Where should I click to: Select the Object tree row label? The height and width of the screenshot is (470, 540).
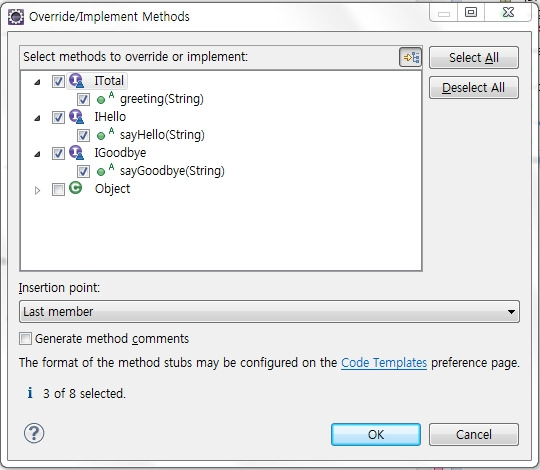pos(113,189)
